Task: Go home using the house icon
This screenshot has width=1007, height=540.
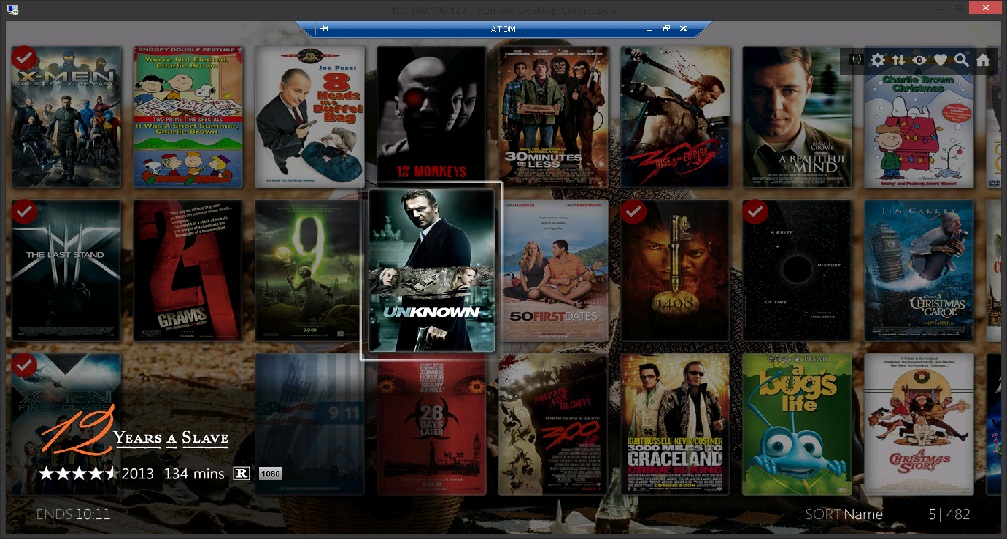Action: click(x=983, y=61)
